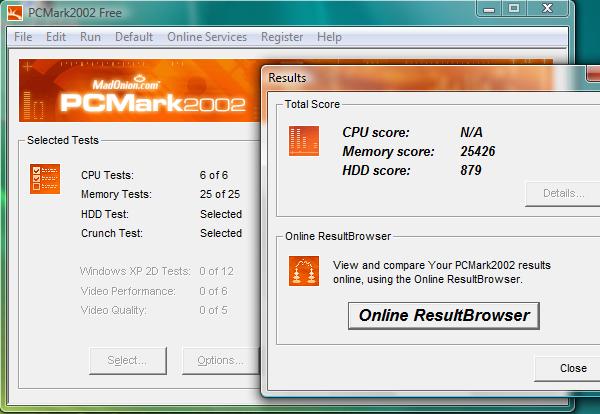This screenshot has height=414, width=600.
Task: Click the Online ResultBrowser fountain icon
Action: pos(304,271)
